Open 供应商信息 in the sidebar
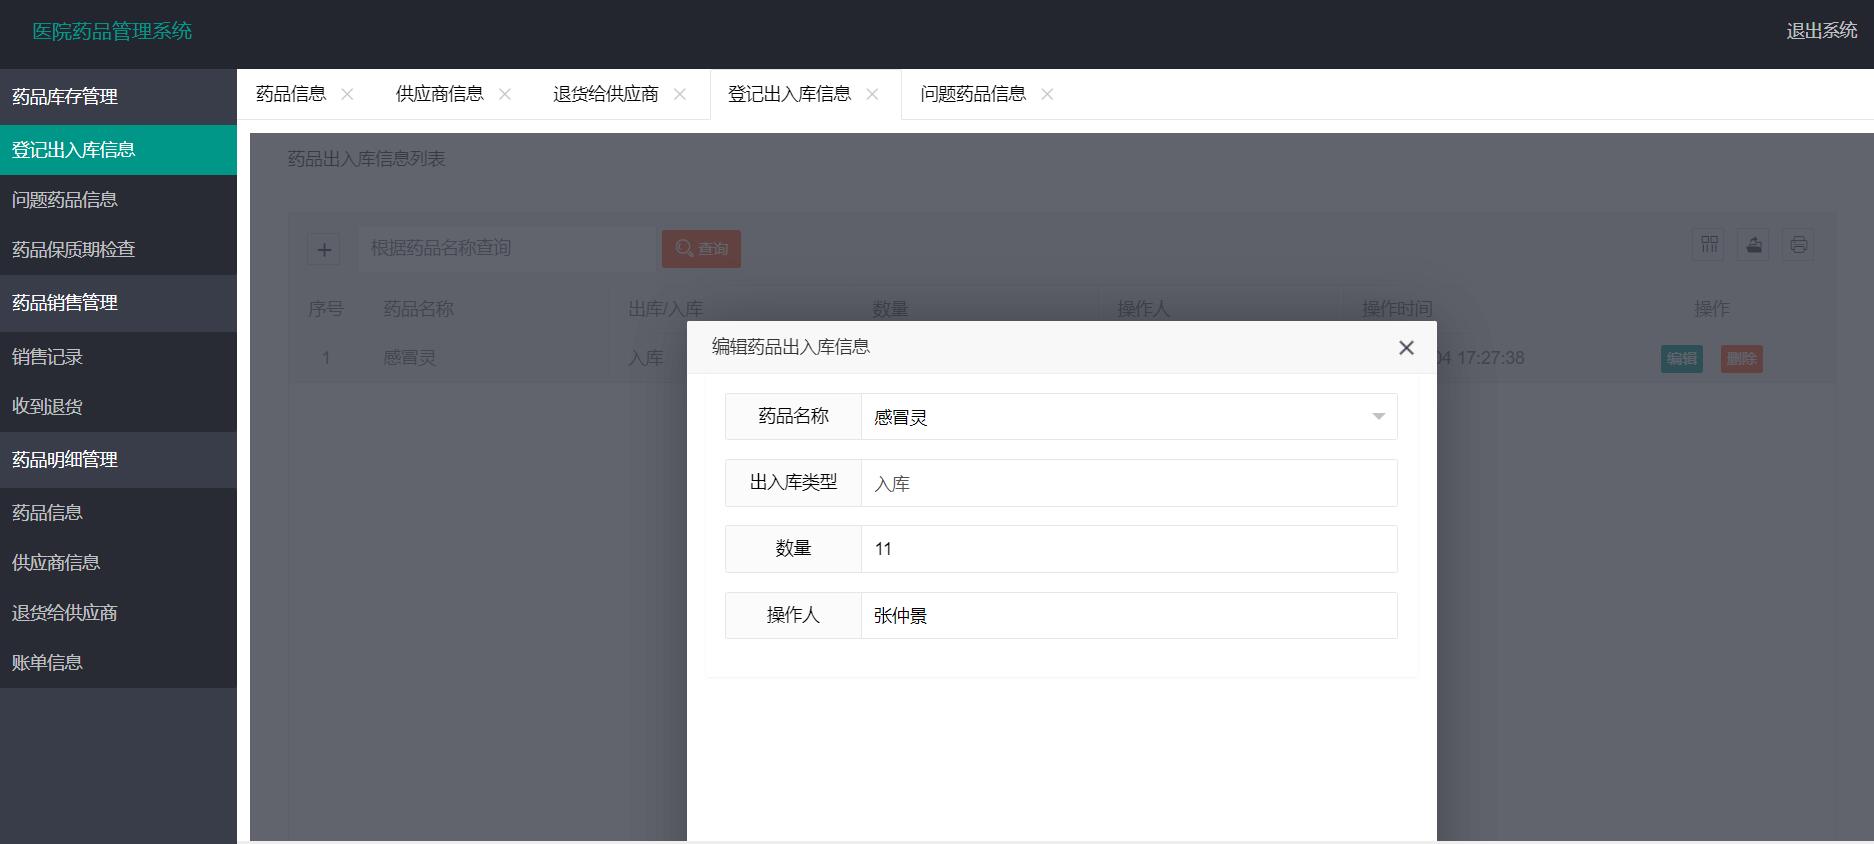 click(118, 563)
